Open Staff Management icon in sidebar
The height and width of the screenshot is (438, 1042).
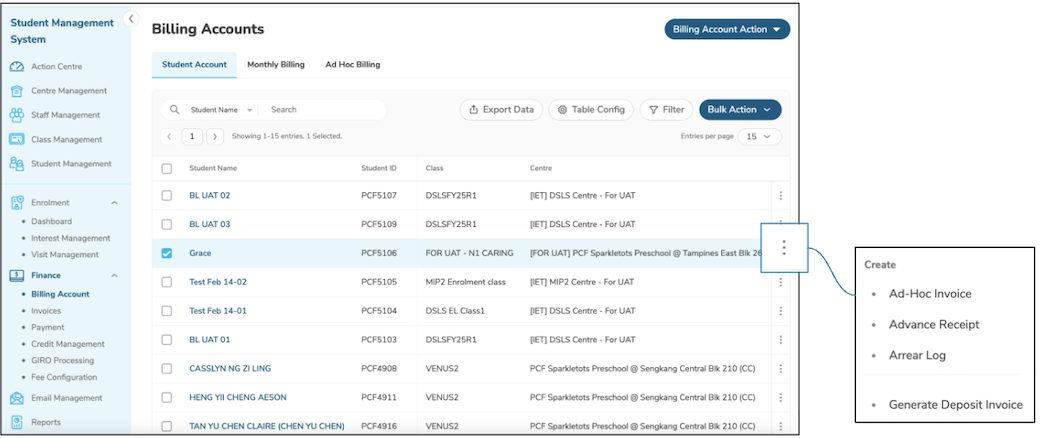click(x=17, y=115)
